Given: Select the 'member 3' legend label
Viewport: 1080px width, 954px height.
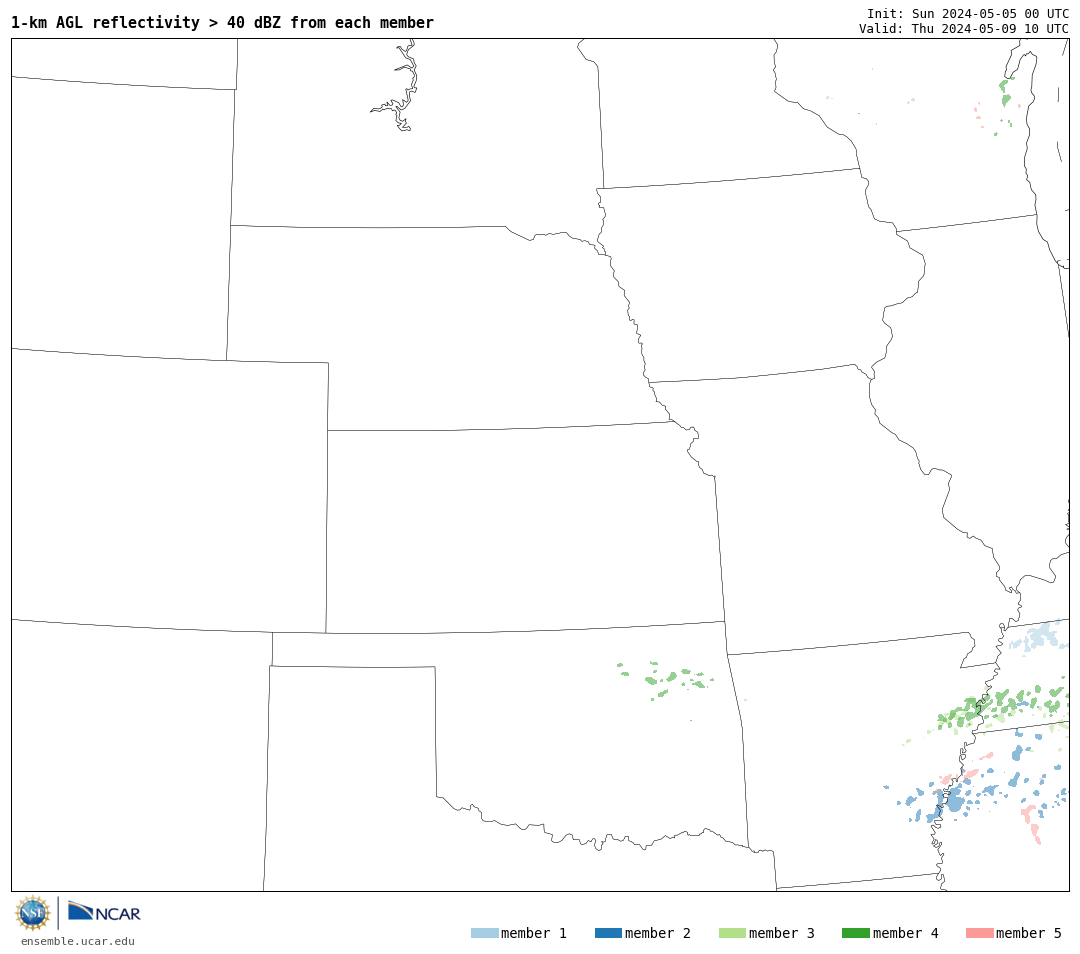Looking at the screenshot, I should point(782,933).
